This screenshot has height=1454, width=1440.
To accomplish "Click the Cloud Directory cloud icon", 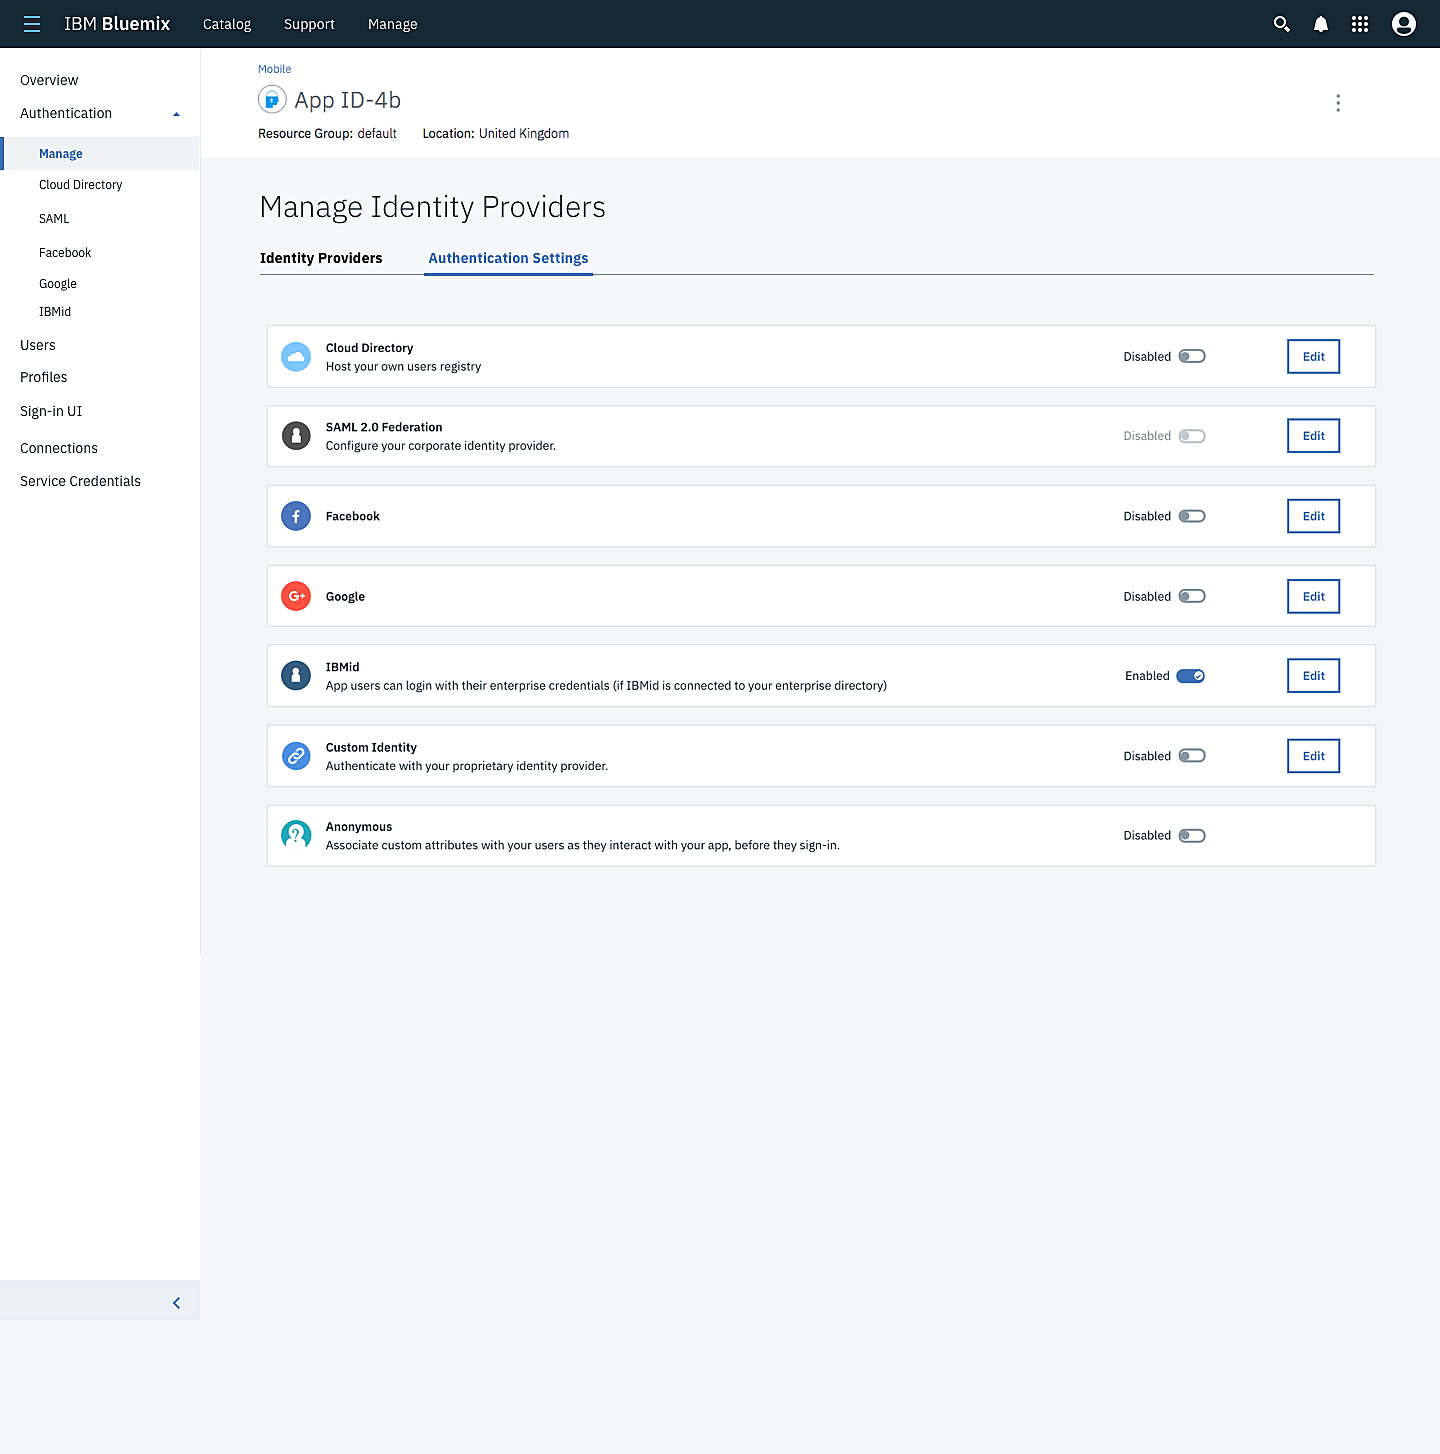I will pyautogui.click(x=296, y=356).
